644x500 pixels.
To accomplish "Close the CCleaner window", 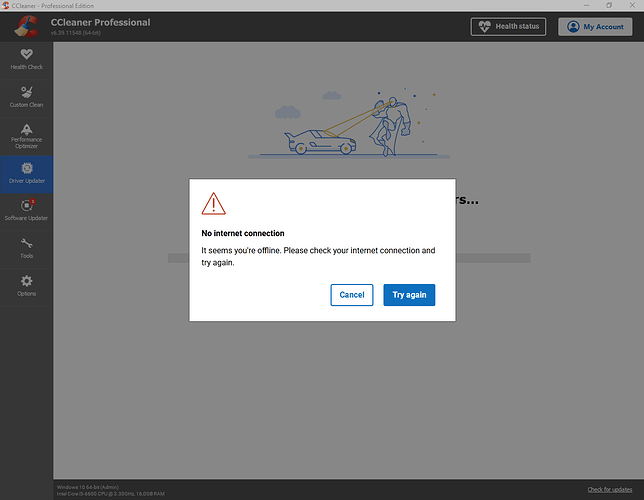I will point(633,5).
